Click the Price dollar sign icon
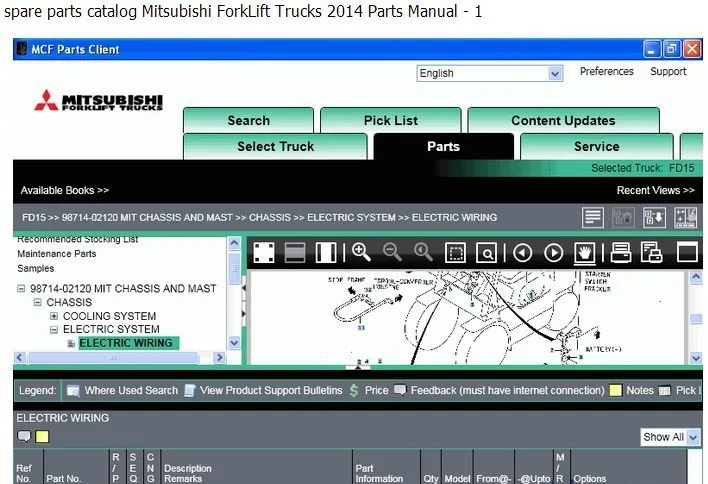 [x=354, y=391]
